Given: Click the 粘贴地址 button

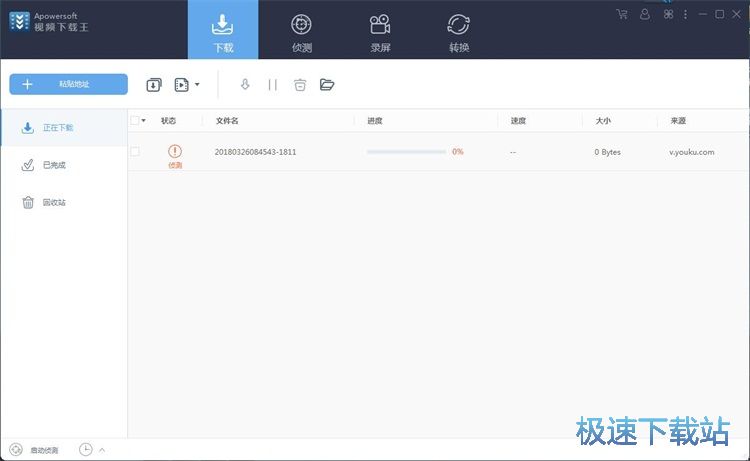Looking at the screenshot, I should click(x=68, y=84).
